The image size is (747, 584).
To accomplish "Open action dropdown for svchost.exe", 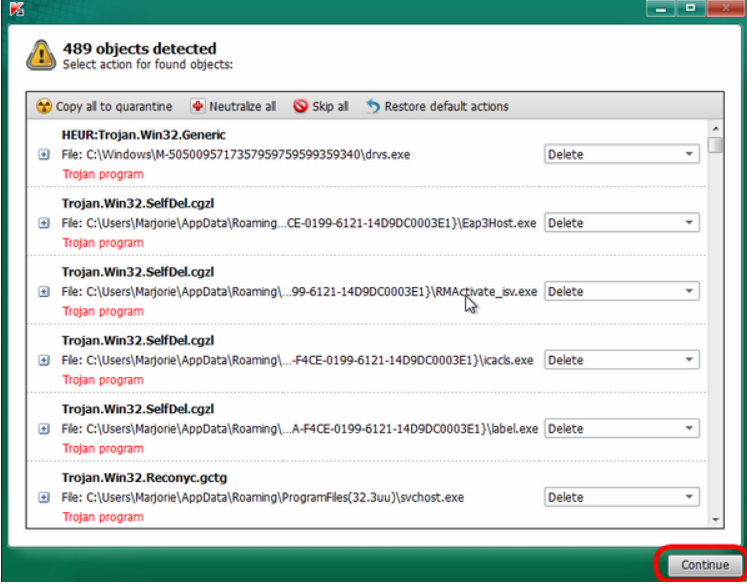I will pyautogui.click(x=622, y=497).
